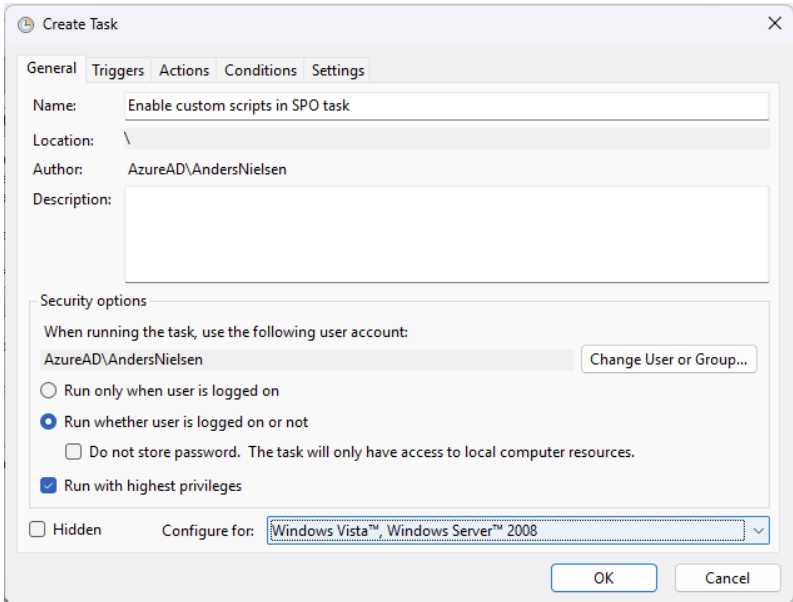Close the Create Task dialog
This screenshot has width=793, height=602.
point(773,24)
